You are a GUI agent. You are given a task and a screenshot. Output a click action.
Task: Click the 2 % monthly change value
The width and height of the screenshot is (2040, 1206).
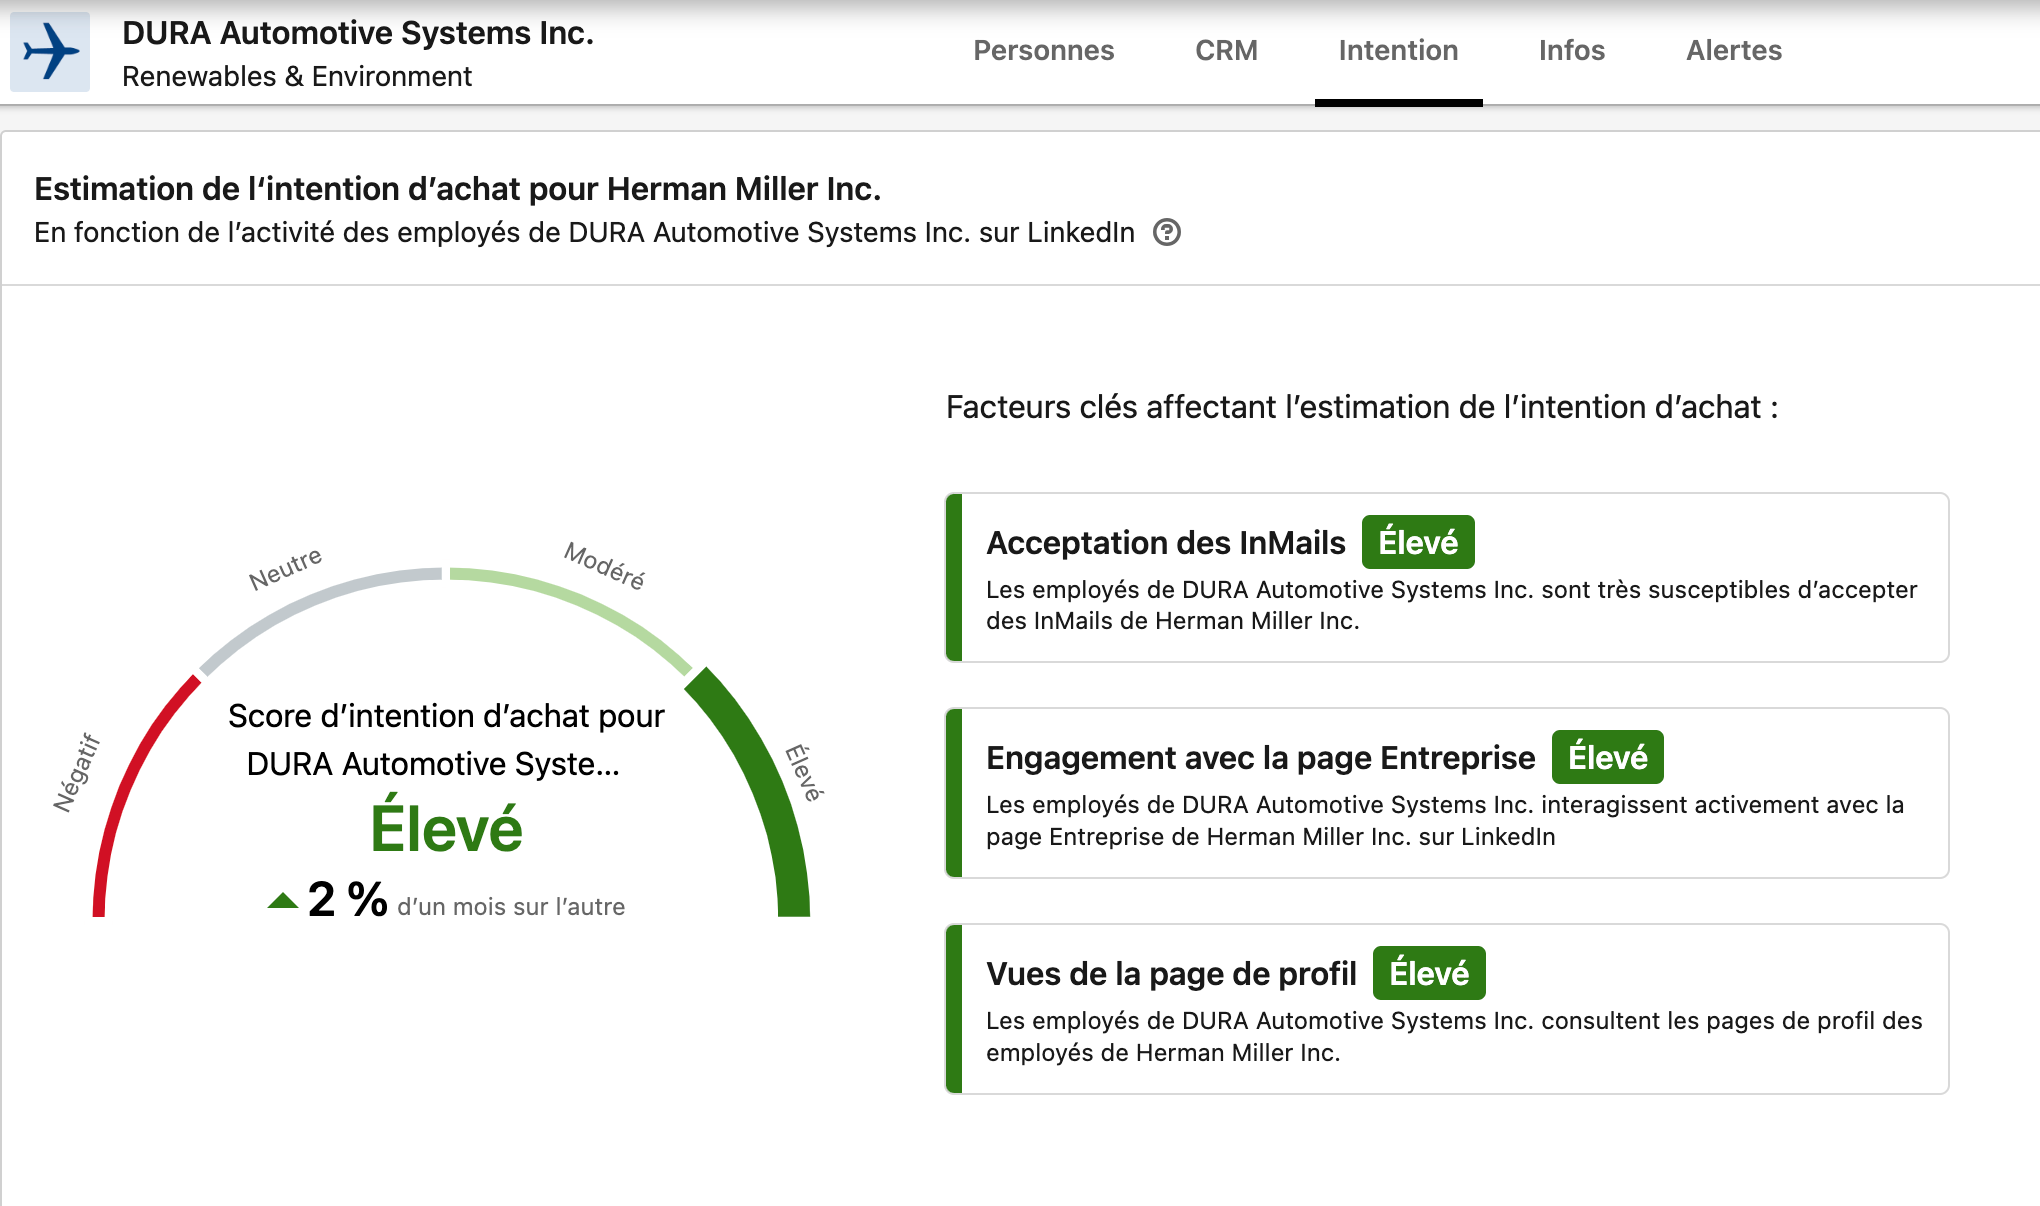(x=347, y=899)
